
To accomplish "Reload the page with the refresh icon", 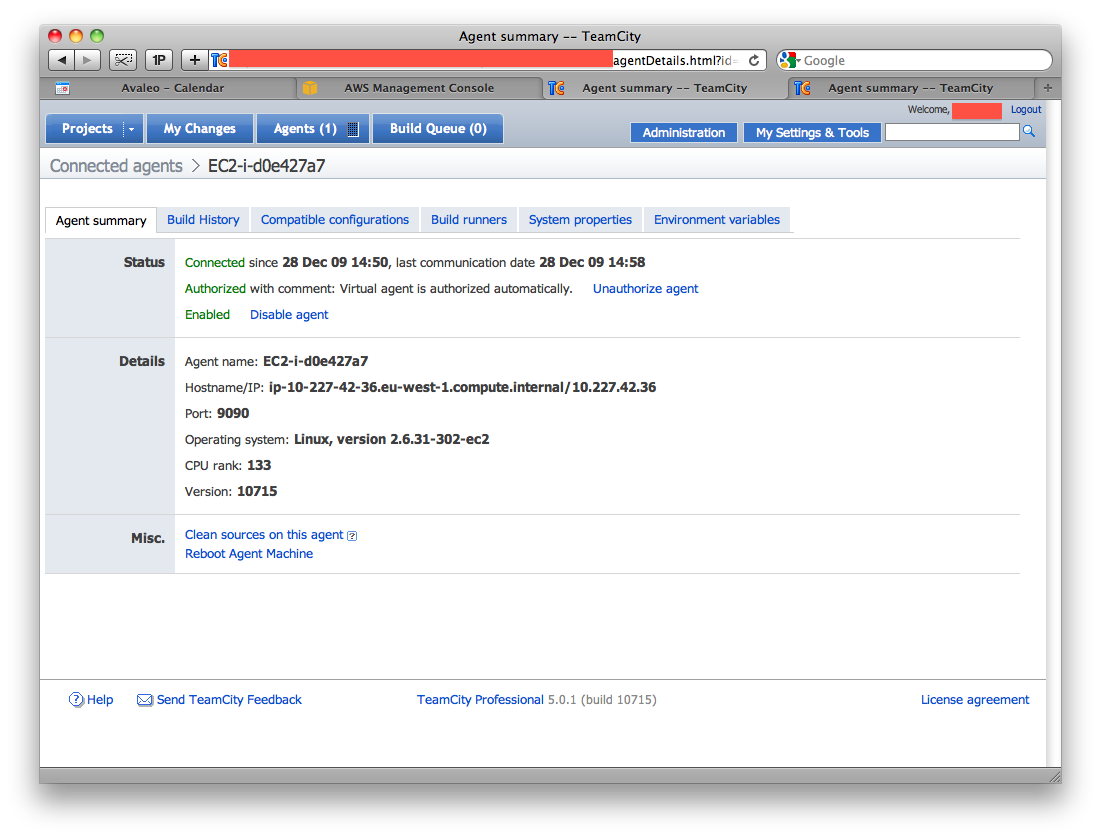I will (754, 60).
